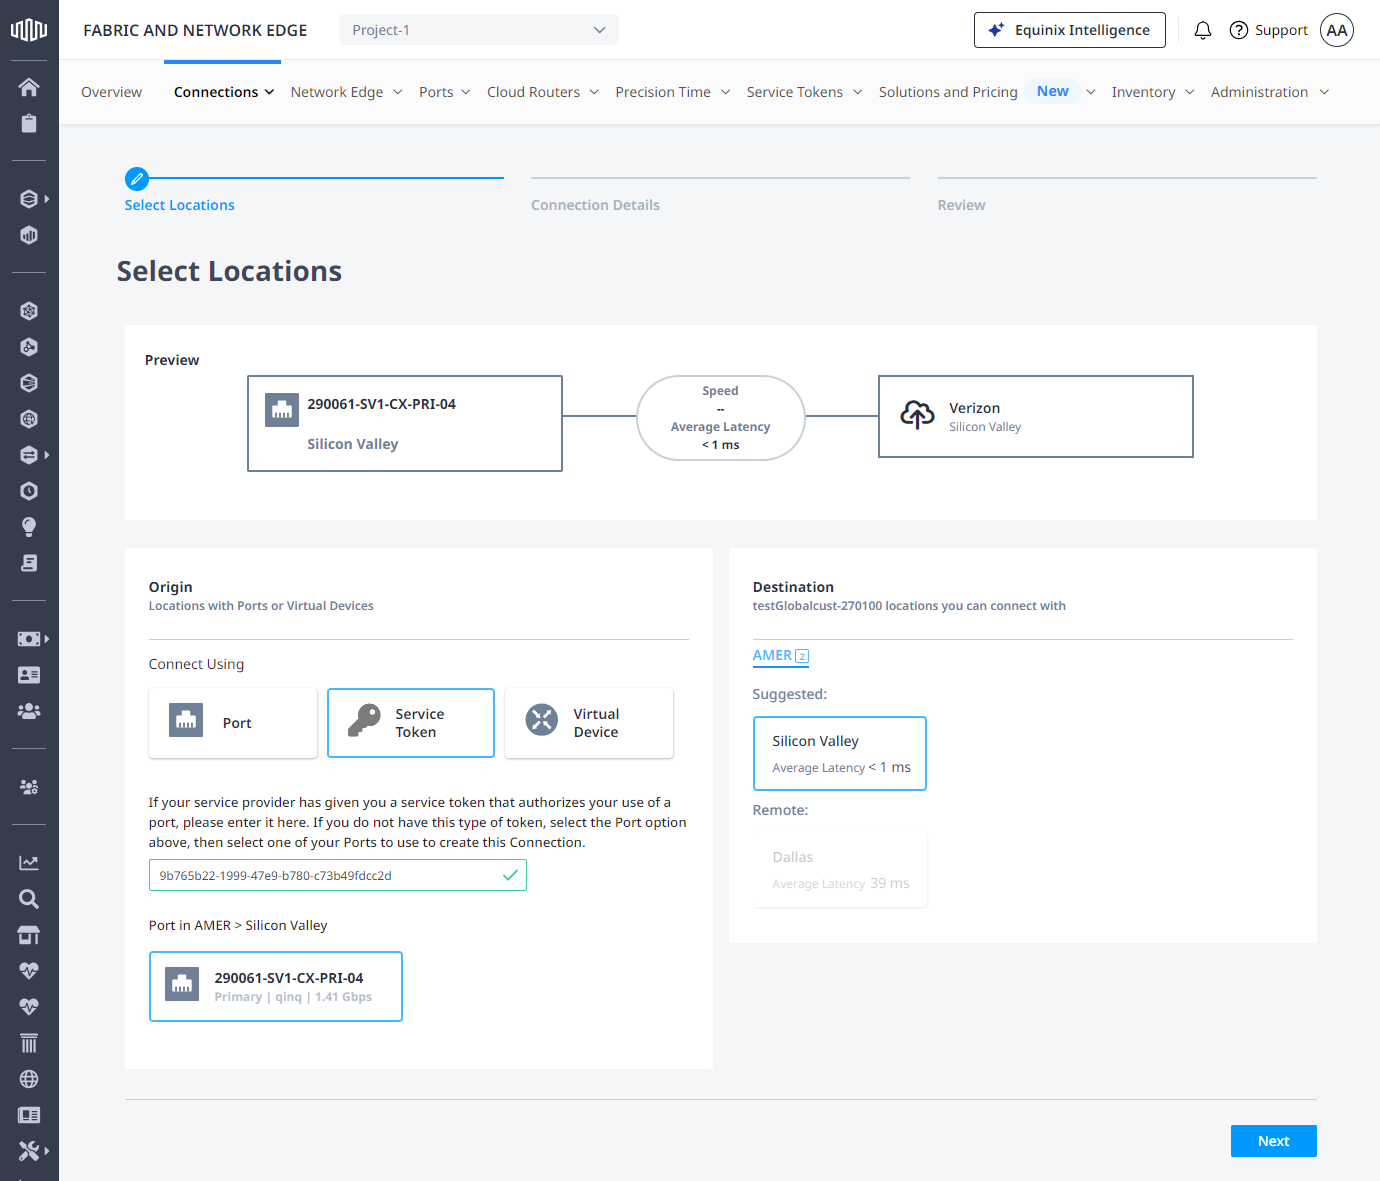
Task: Click the Review step label
Action: (961, 205)
